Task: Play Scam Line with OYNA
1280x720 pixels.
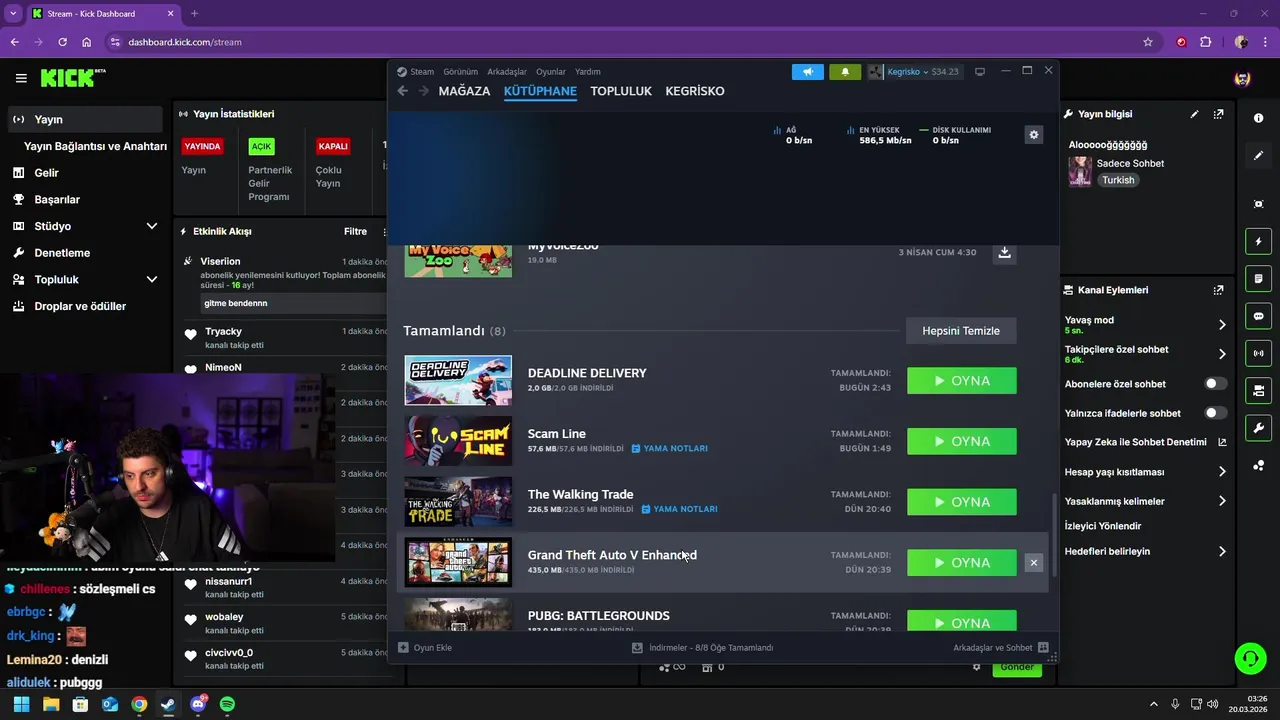Action: click(x=961, y=441)
